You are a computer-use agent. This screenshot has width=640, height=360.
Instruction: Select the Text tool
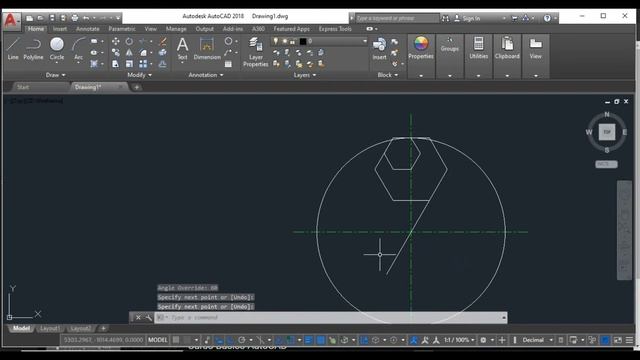pyautogui.click(x=182, y=49)
